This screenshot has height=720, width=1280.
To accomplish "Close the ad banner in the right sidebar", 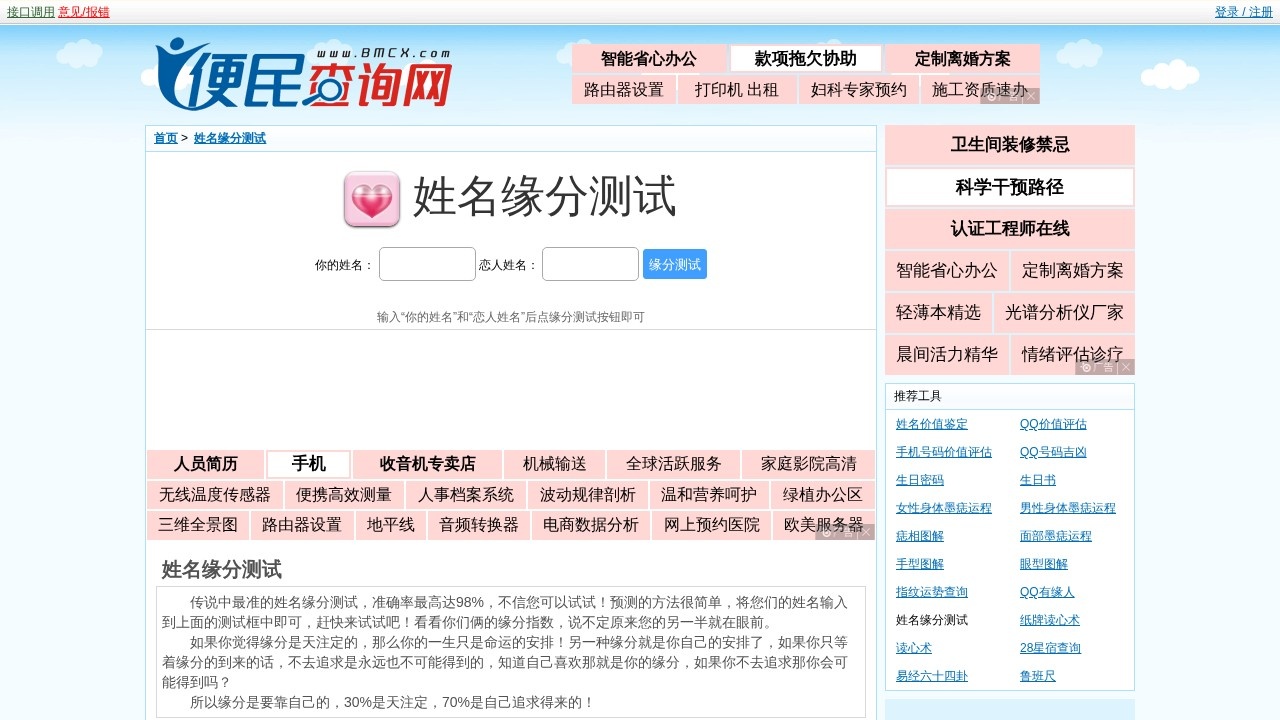I will [1125, 366].
